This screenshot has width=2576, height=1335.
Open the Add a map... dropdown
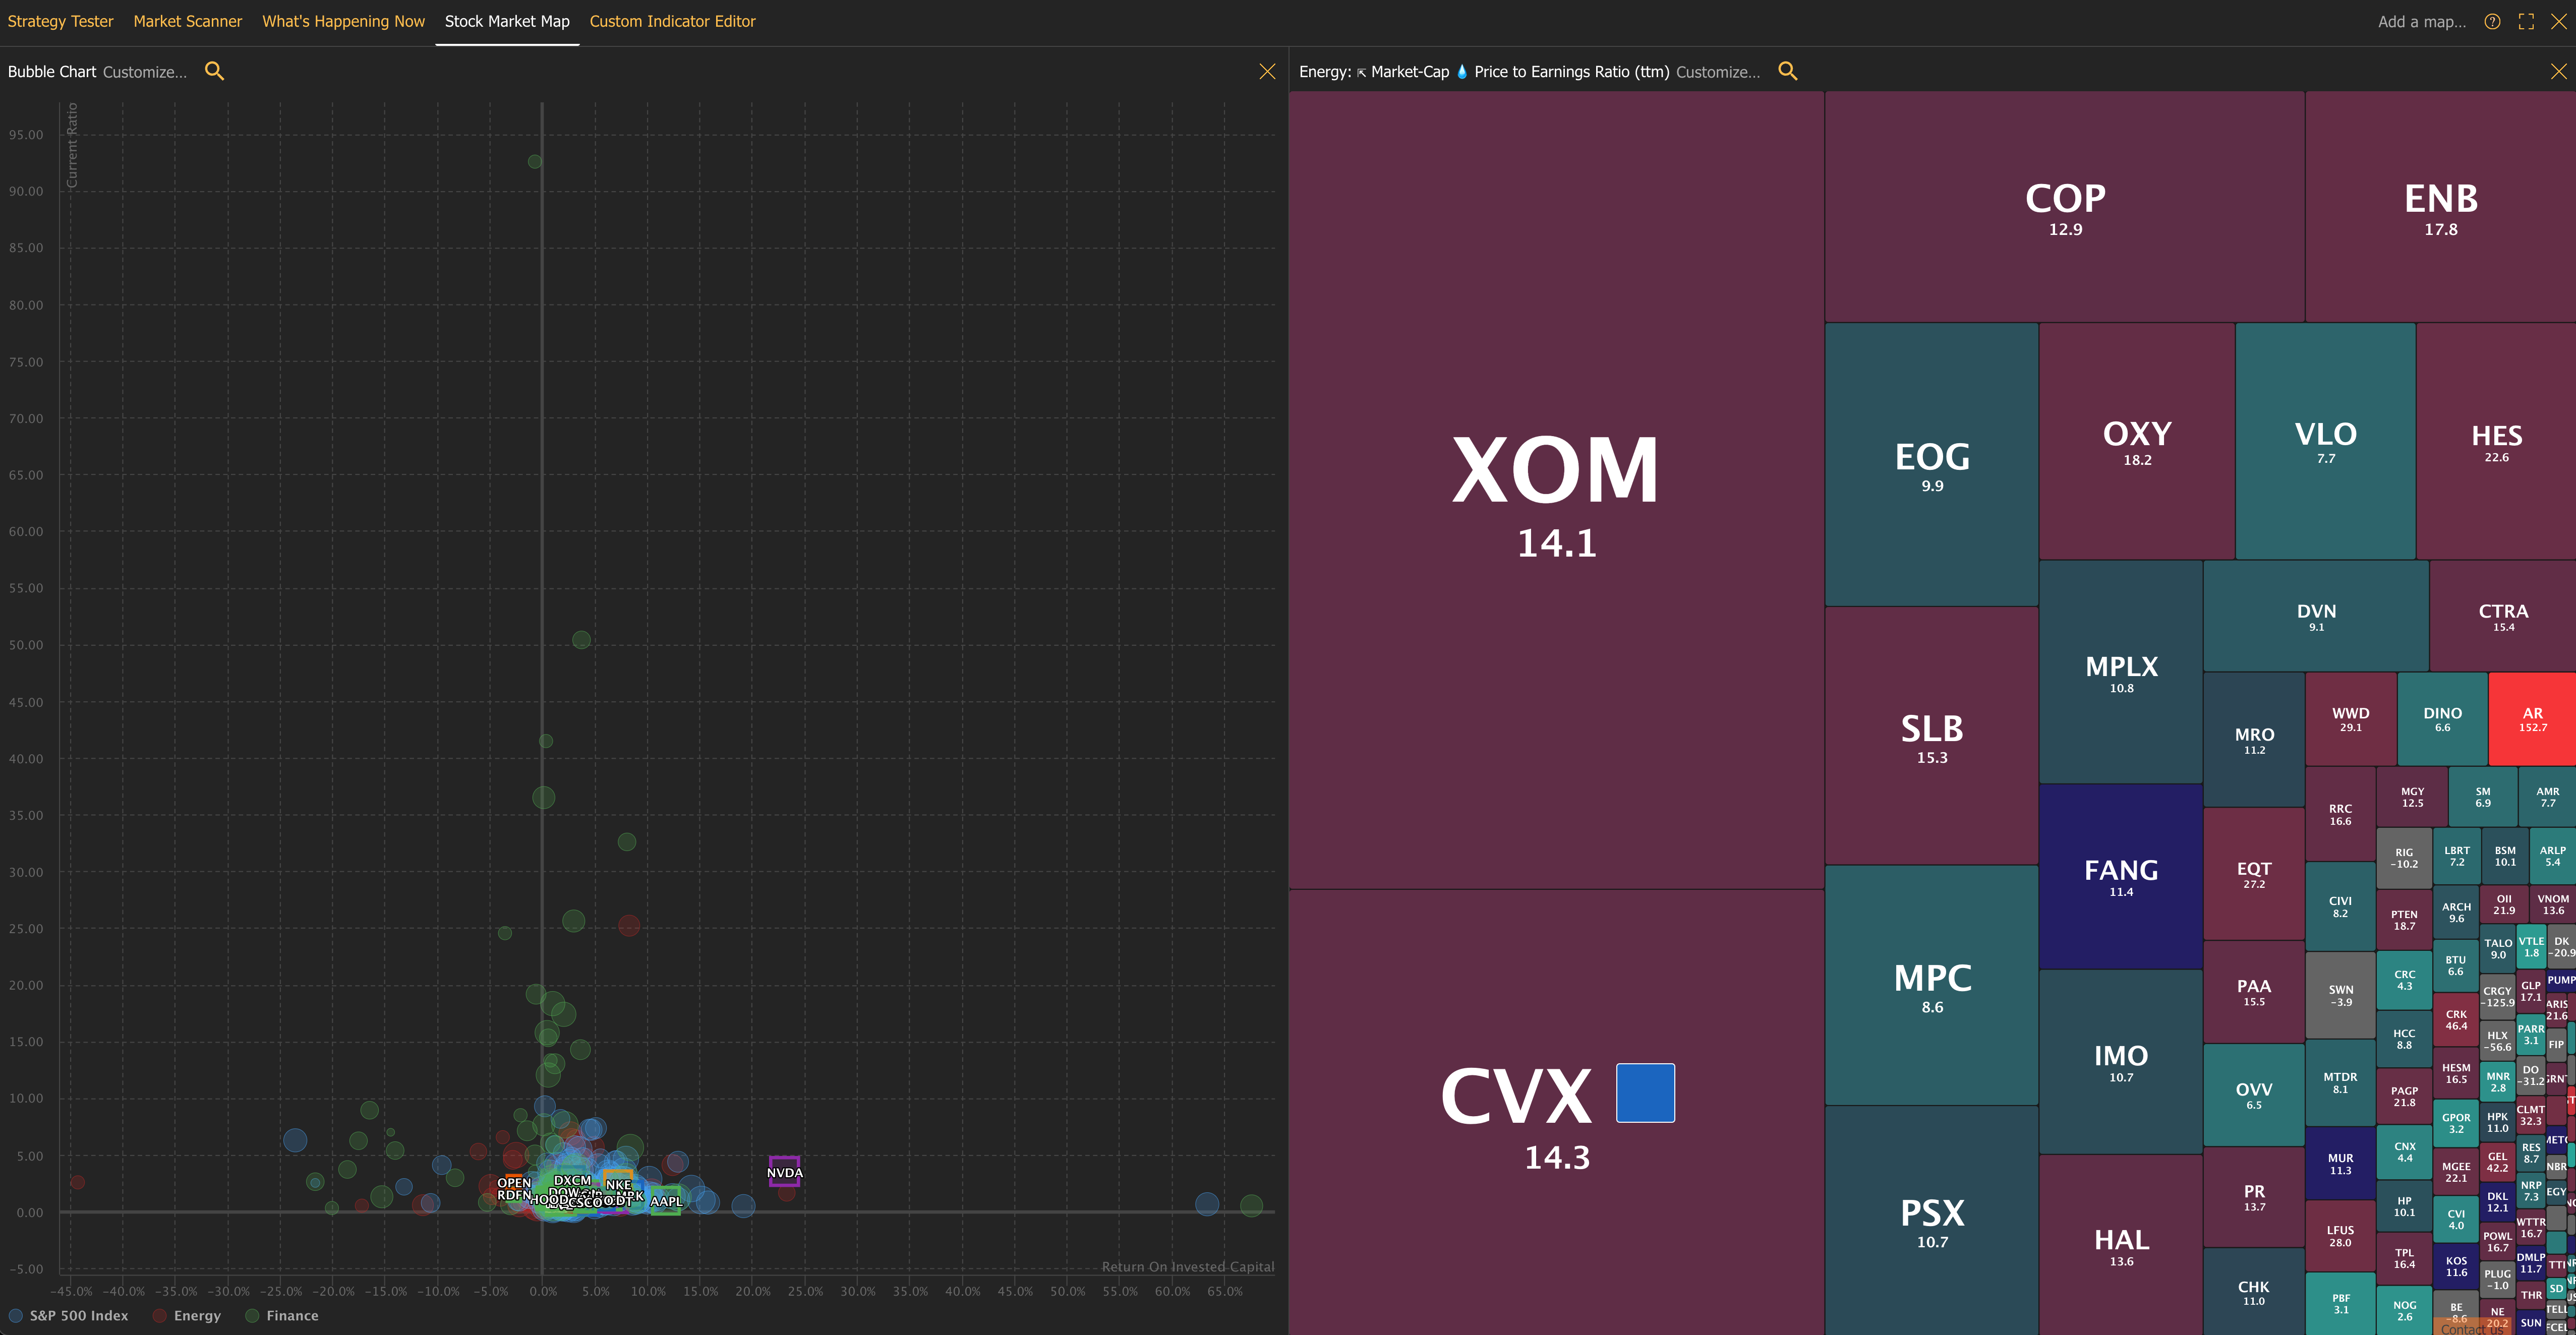point(2421,22)
